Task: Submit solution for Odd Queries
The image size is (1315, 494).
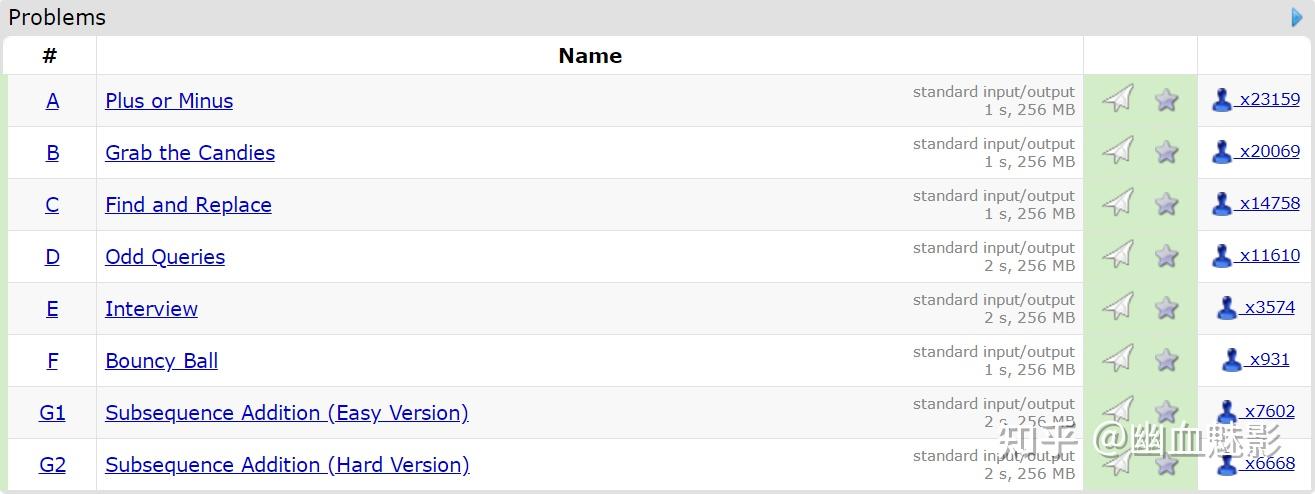Action: click(1118, 255)
